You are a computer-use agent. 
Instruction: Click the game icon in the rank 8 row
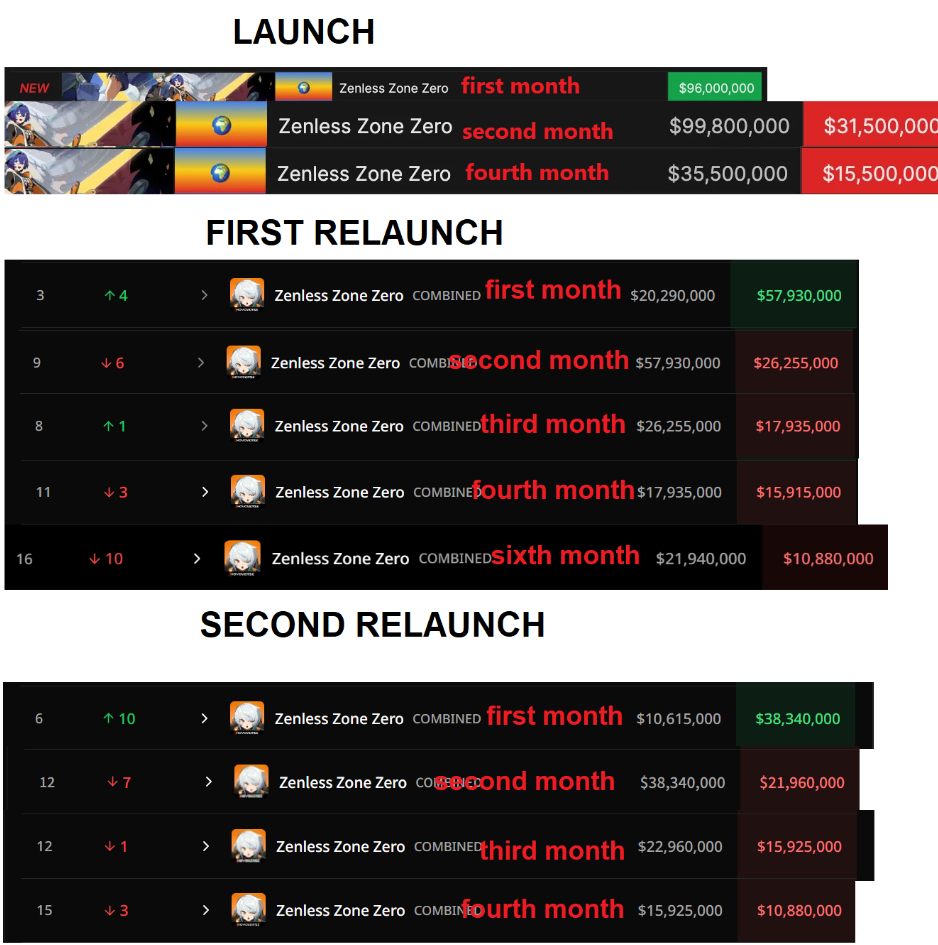247,425
